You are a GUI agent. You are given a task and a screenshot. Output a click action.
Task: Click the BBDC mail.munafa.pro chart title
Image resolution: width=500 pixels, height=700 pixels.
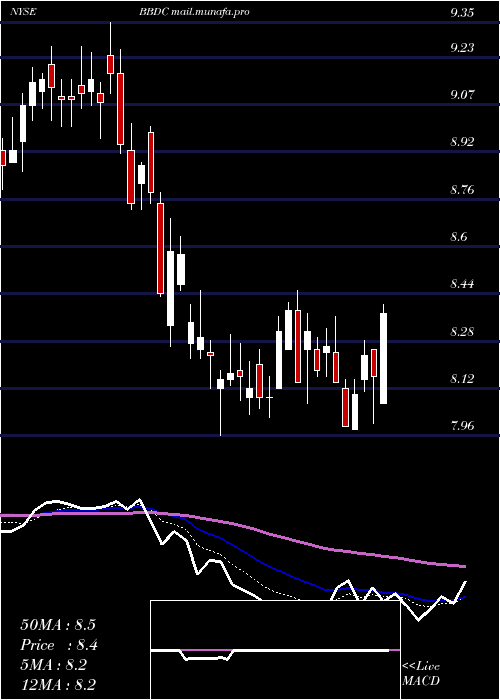pos(194,12)
